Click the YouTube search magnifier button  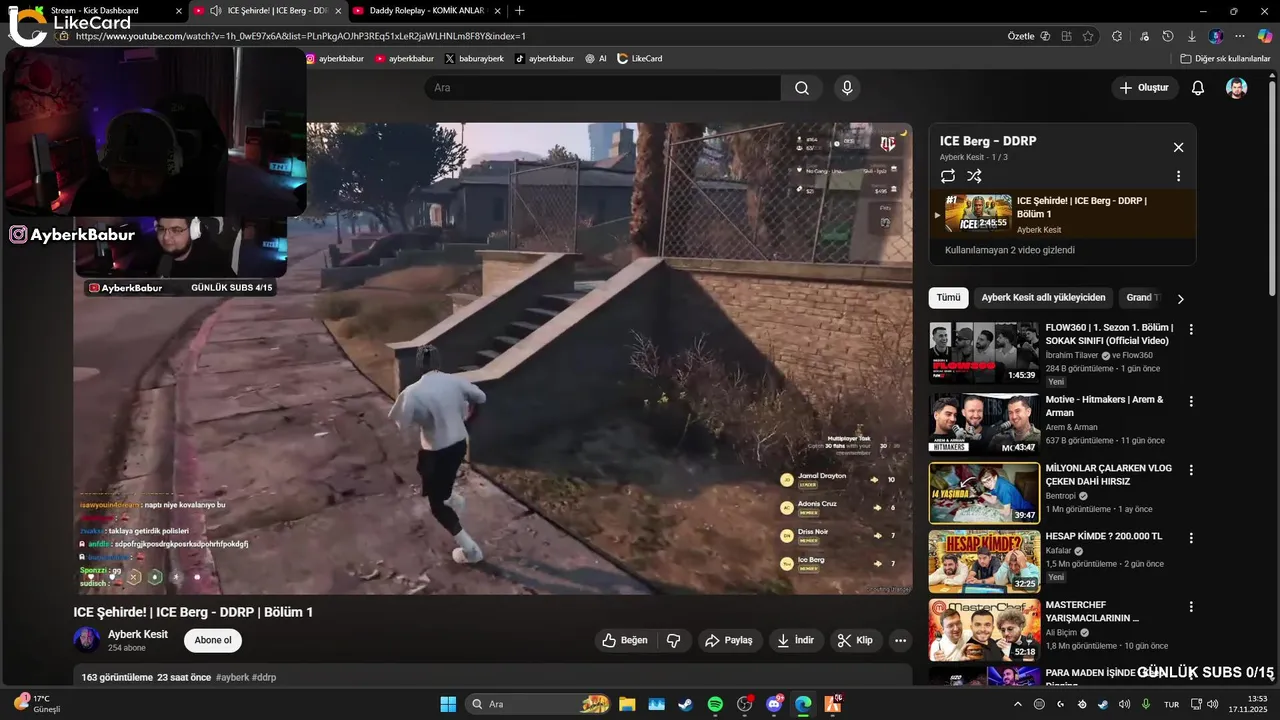tap(802, 88)
